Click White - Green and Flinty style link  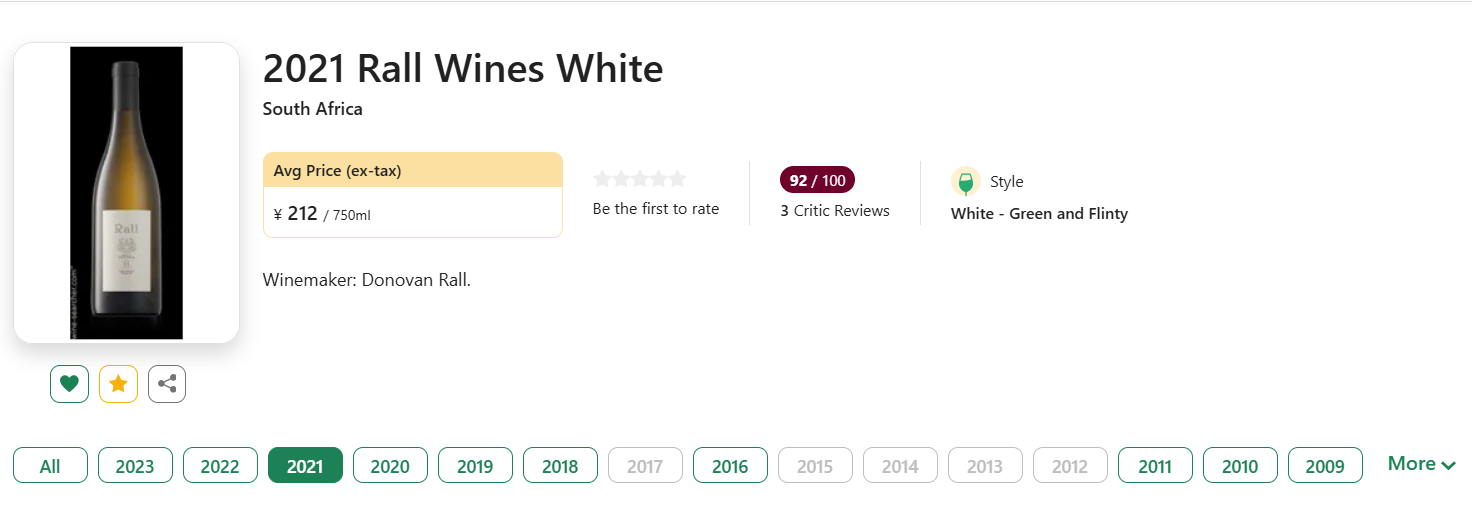tap(1039, 214)
